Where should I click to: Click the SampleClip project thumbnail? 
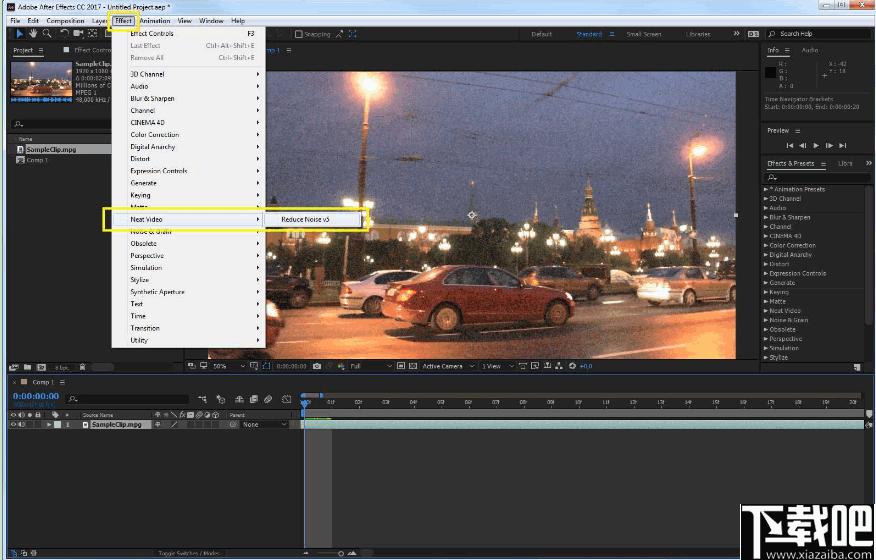pyautogui.click(x=41, y=81)
